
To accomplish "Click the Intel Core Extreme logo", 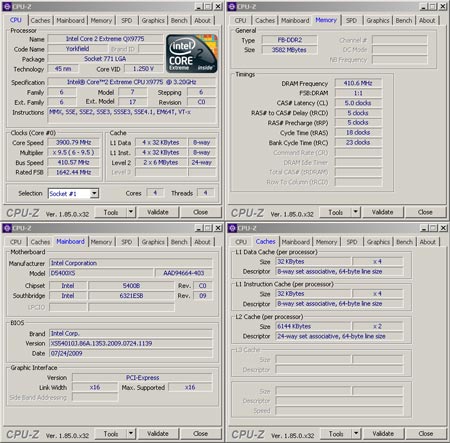I will [192, 53].
